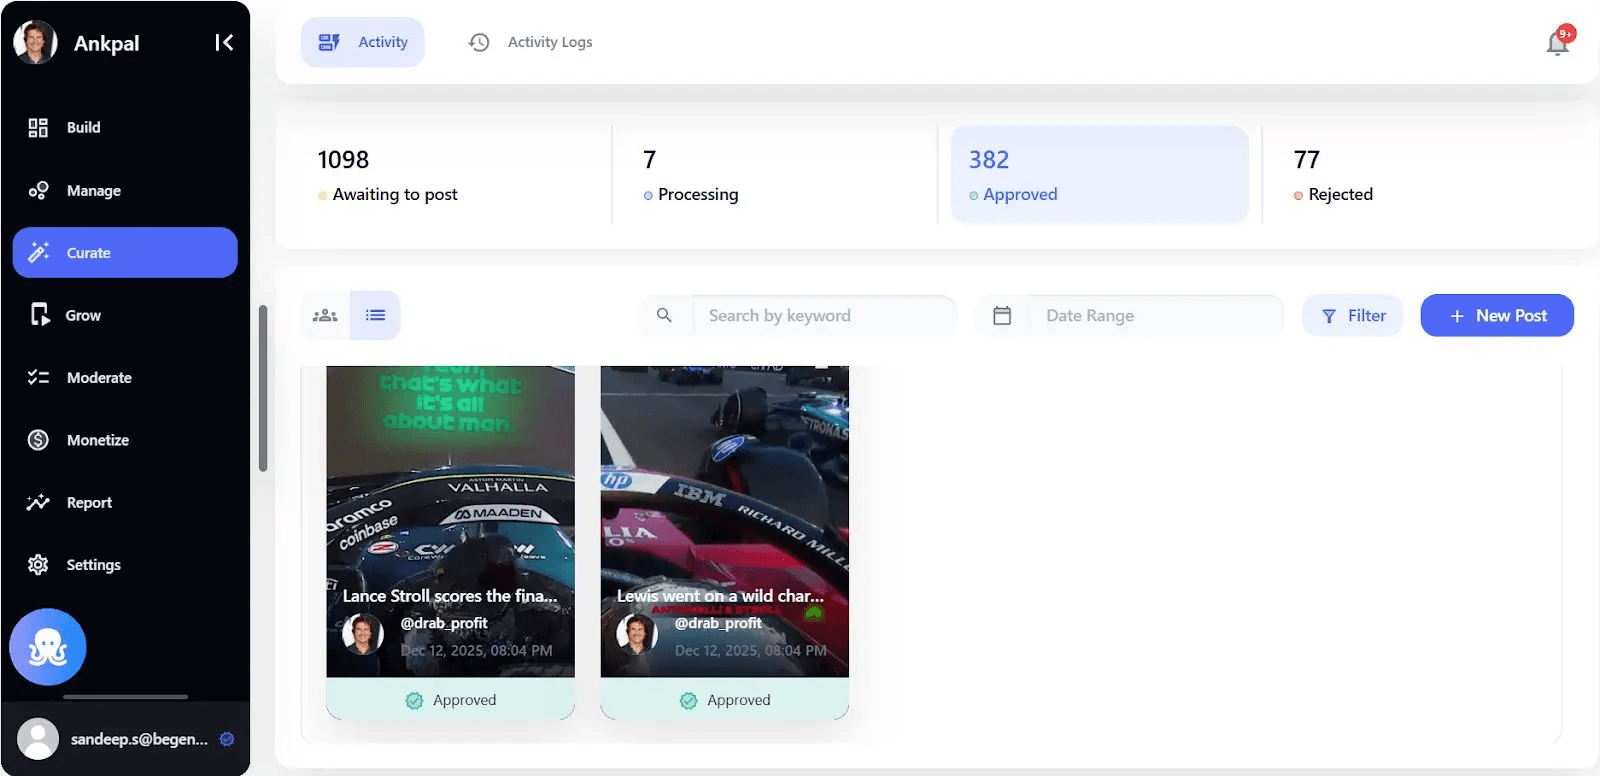Show the 77 Rejected posts
The image size is (1600, 776).
click(x=1425, y=175)
